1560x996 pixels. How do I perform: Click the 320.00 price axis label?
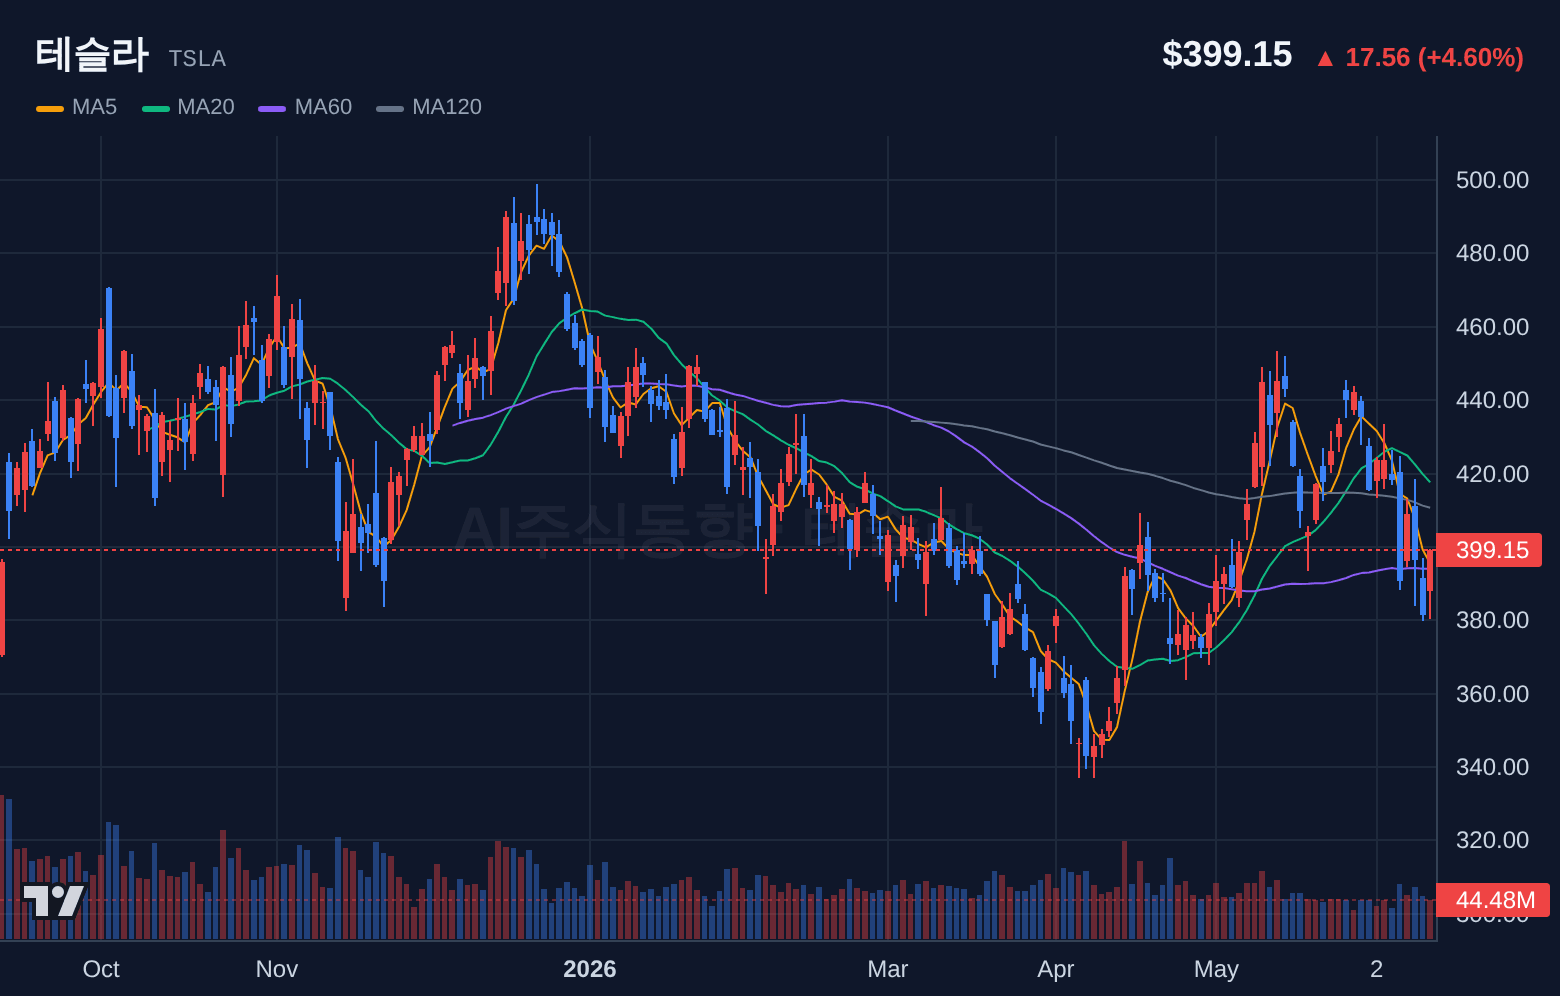click(1492, 840)
